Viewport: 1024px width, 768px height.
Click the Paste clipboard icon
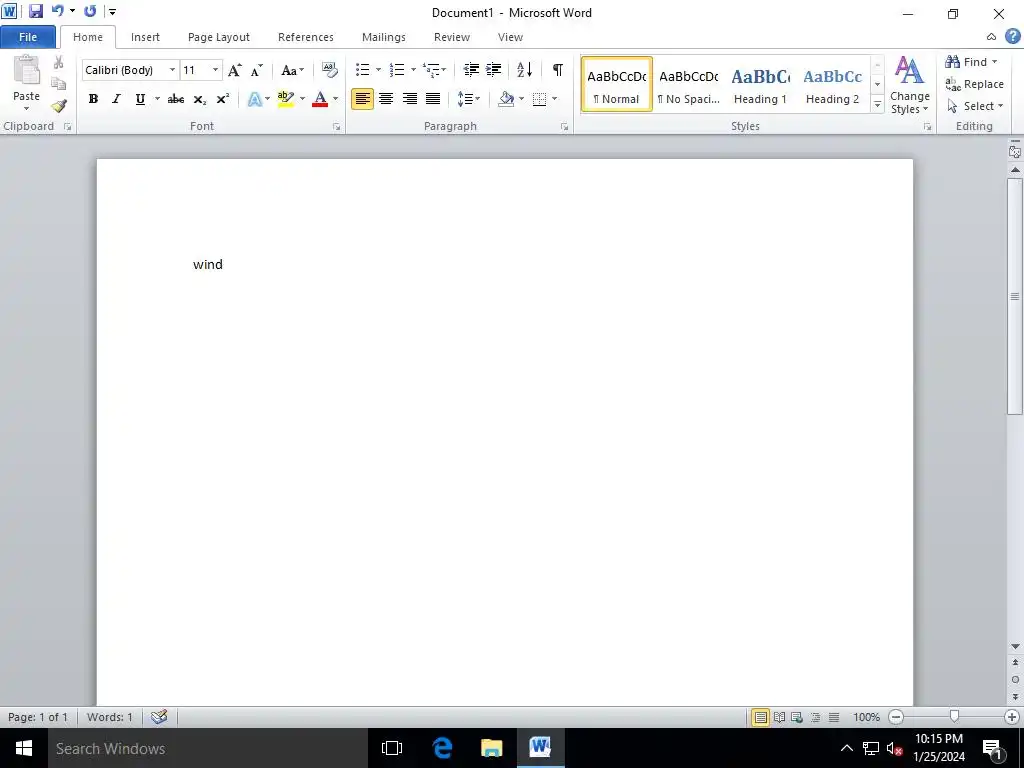(x=27, y=70)
